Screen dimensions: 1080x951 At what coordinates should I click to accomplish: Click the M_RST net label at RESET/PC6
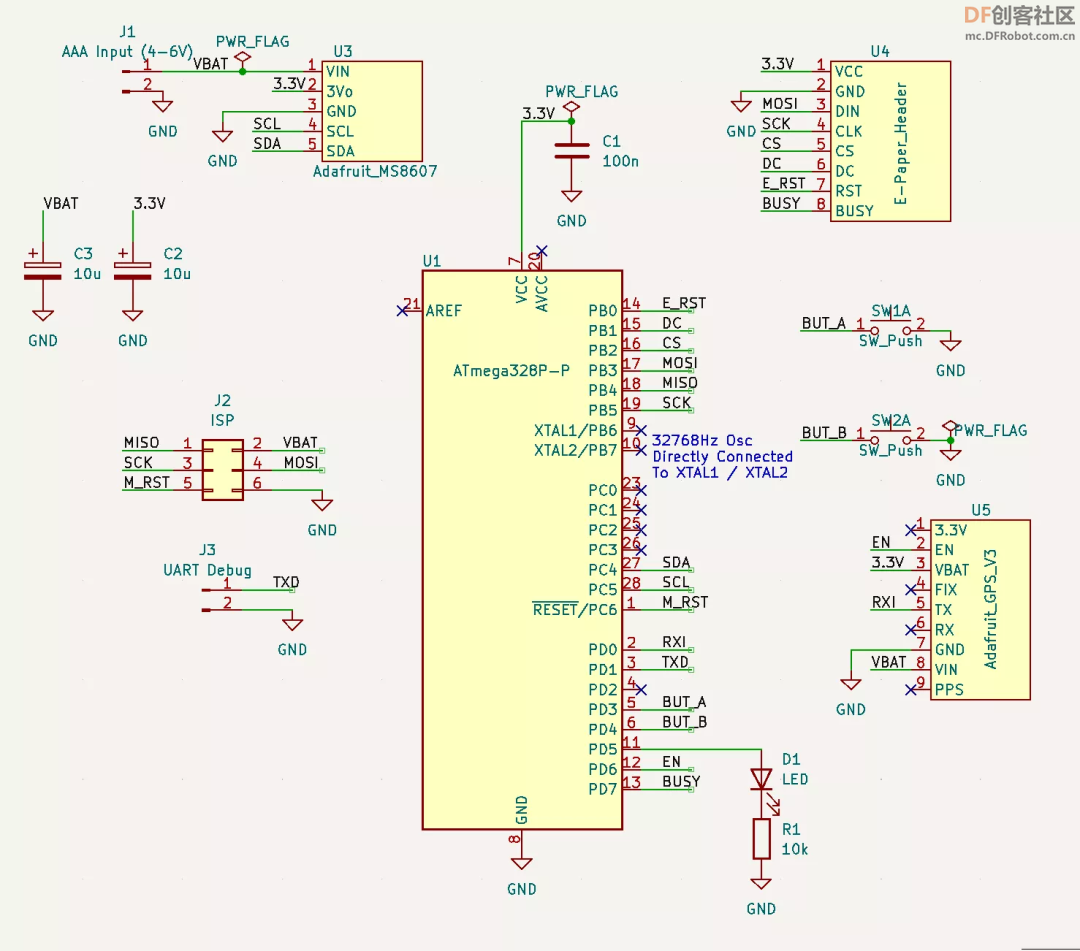685,603
